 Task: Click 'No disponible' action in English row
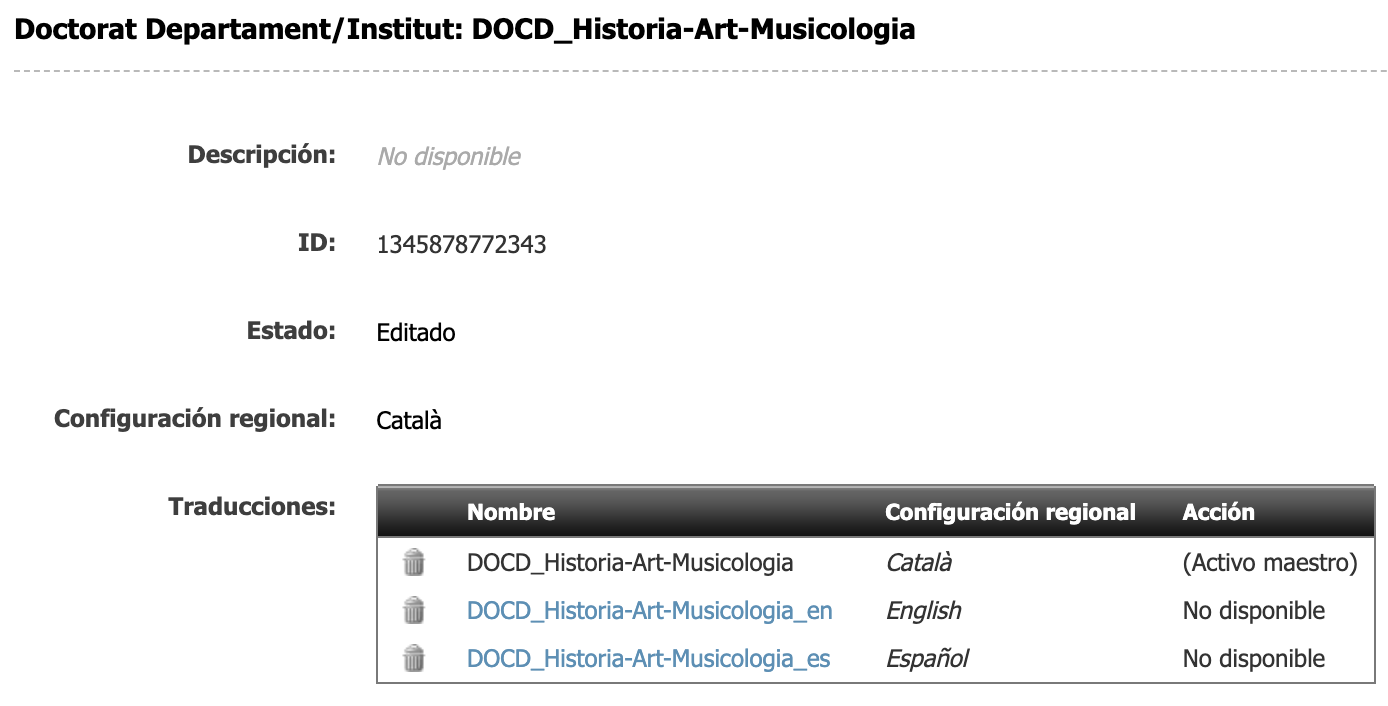1253,610
